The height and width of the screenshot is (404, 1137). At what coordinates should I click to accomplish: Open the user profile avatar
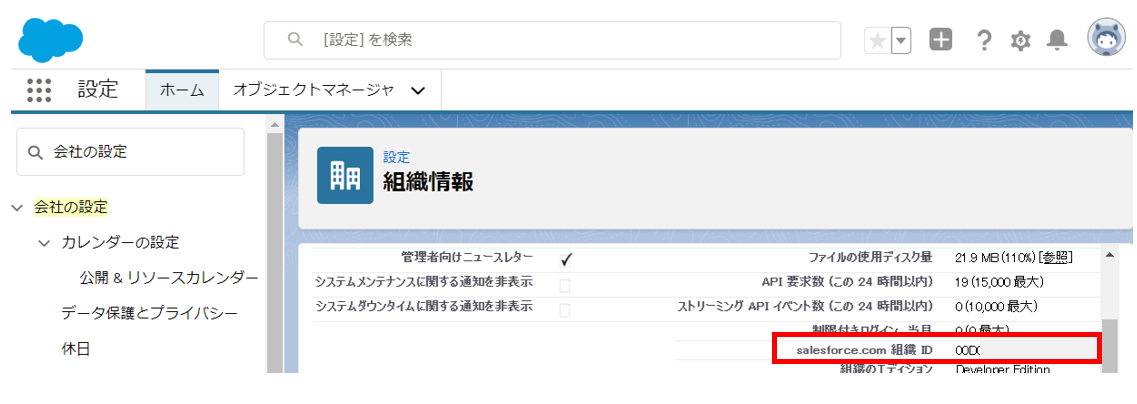[1107, 39]
